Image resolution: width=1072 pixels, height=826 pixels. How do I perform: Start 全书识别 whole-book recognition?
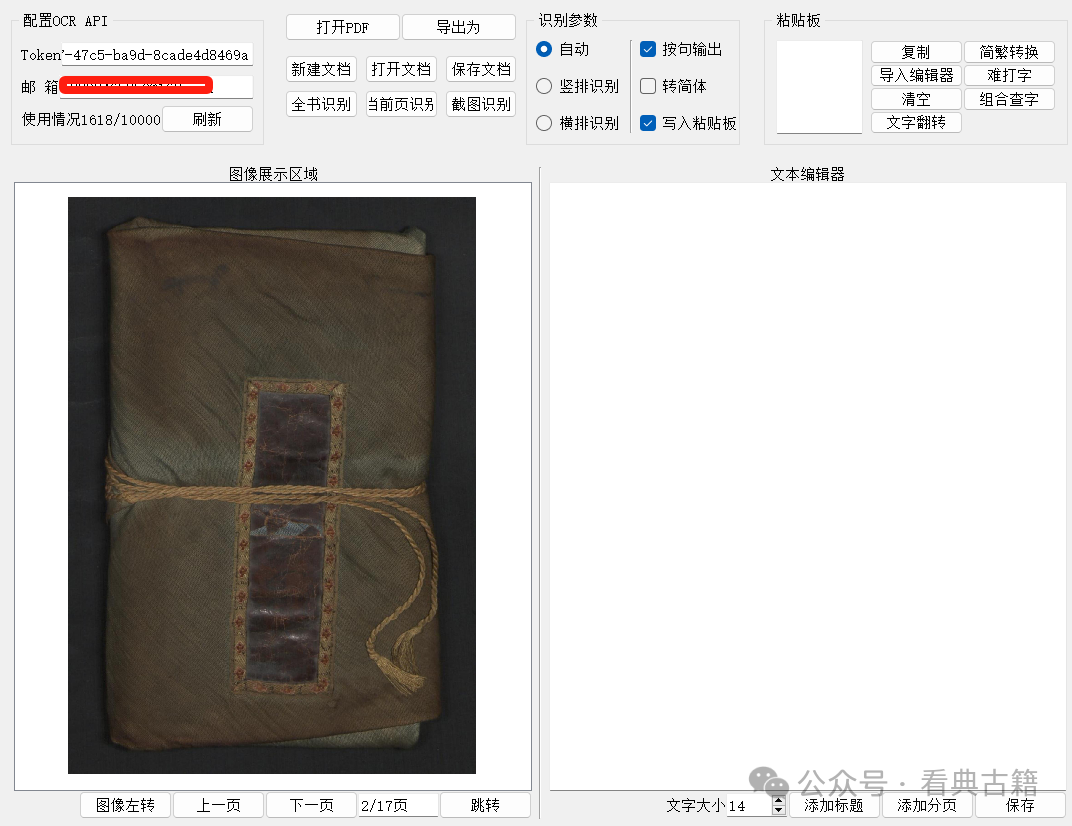(x=321, y=104)
